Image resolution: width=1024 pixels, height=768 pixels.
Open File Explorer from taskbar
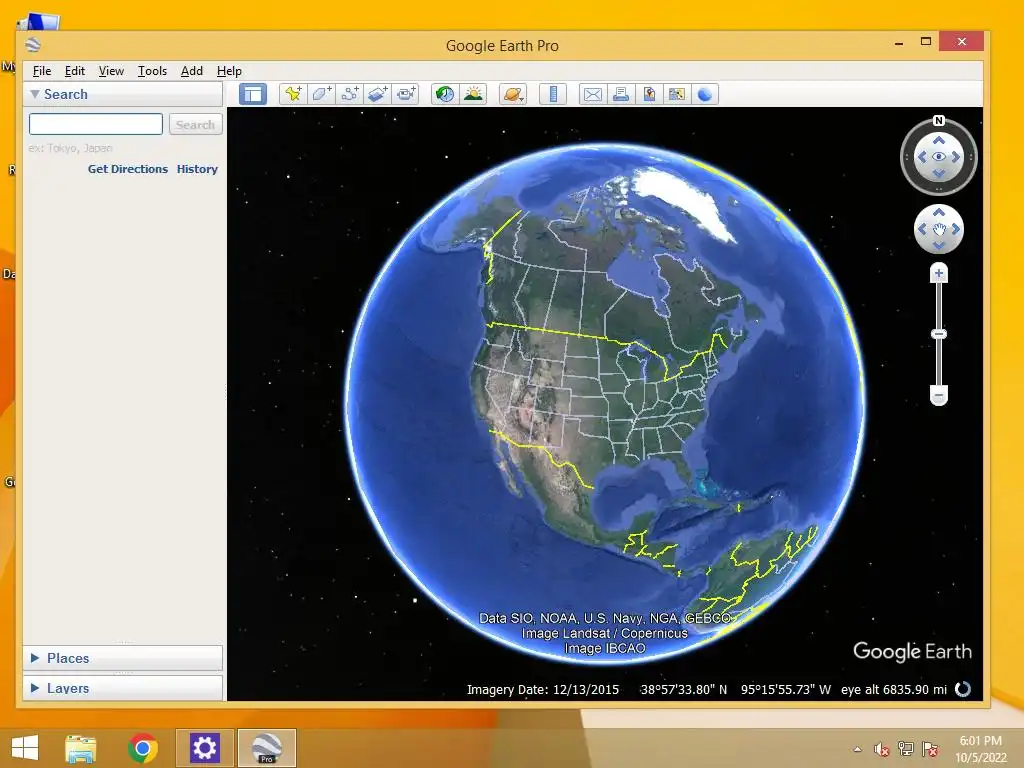coord(81,748)
